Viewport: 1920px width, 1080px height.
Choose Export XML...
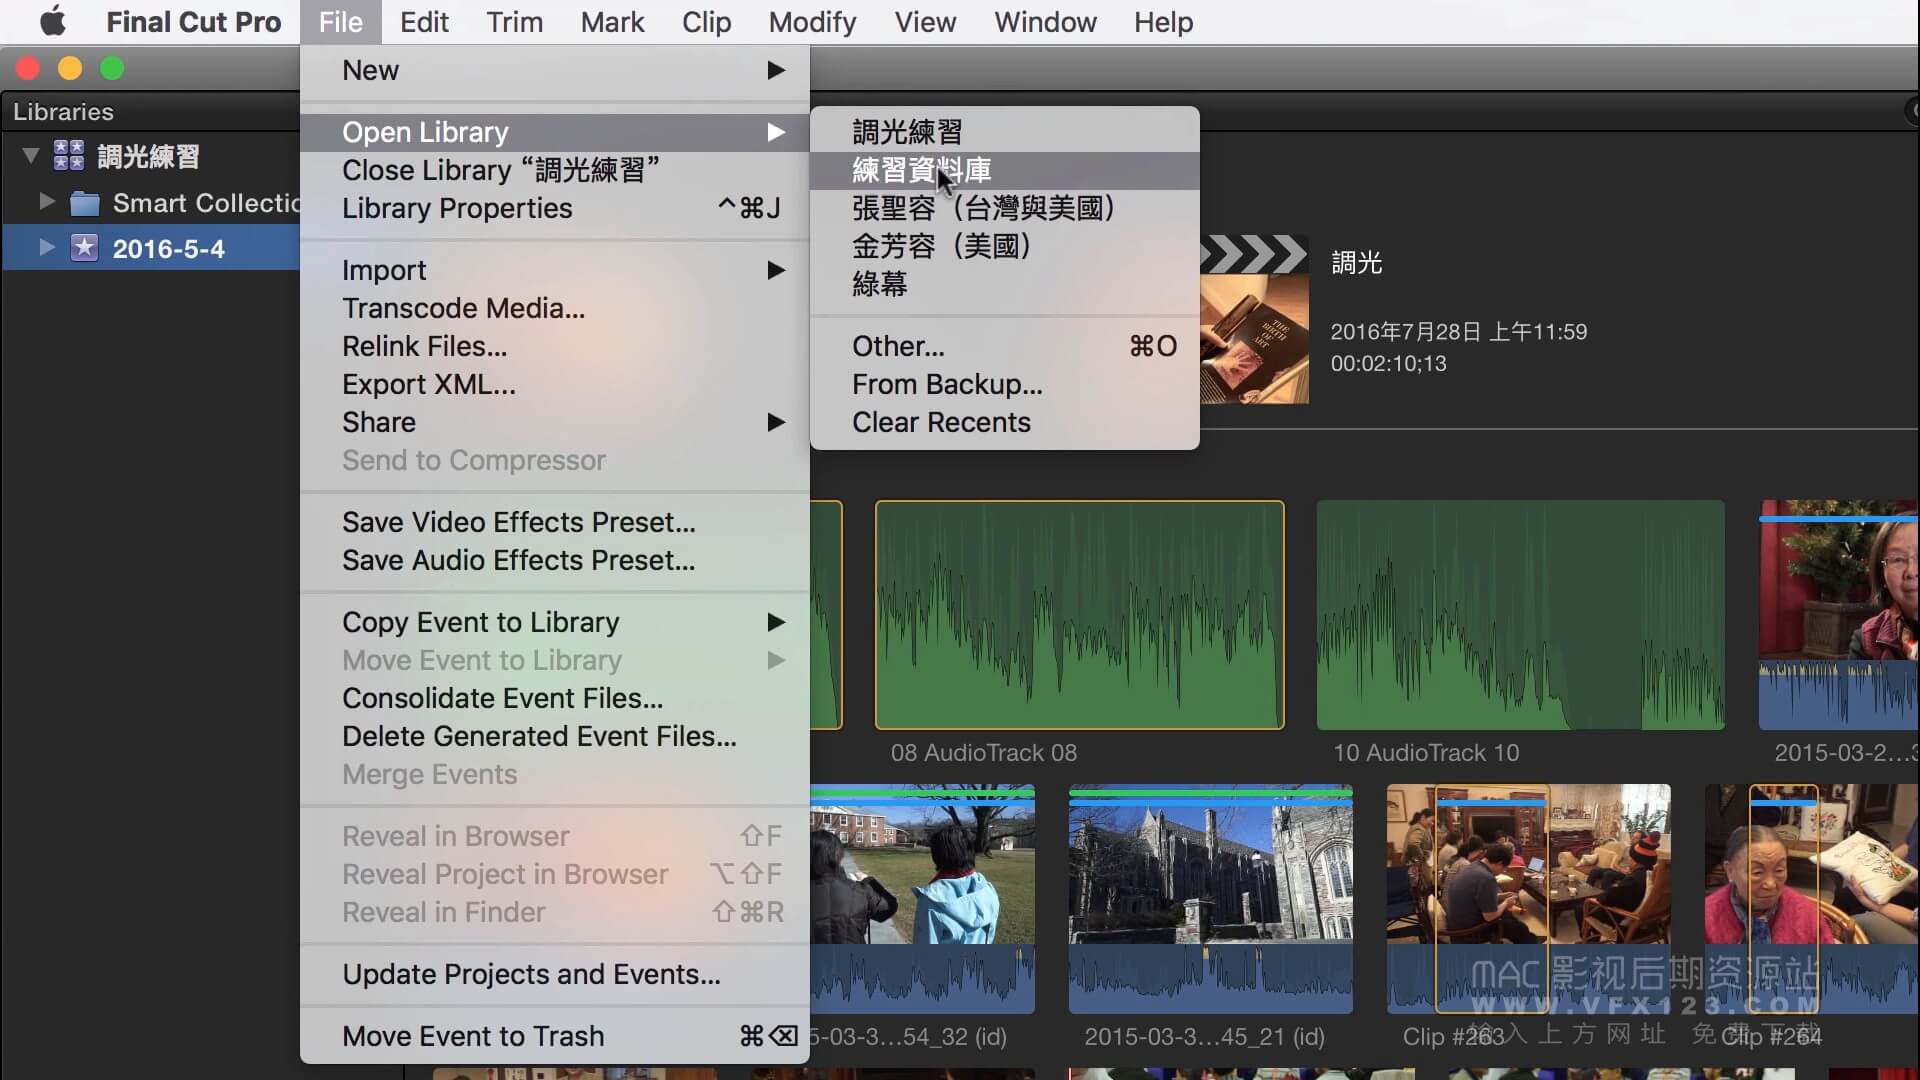(555, 384)
